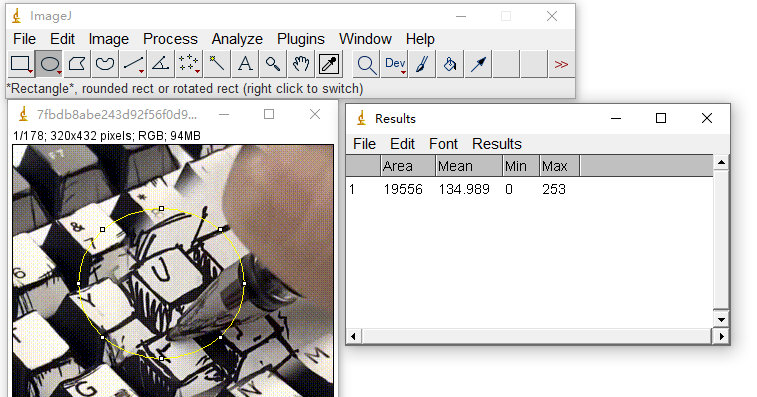Activate the Wand tracing tool
The image size is (757, 397).
pos(217,64)
